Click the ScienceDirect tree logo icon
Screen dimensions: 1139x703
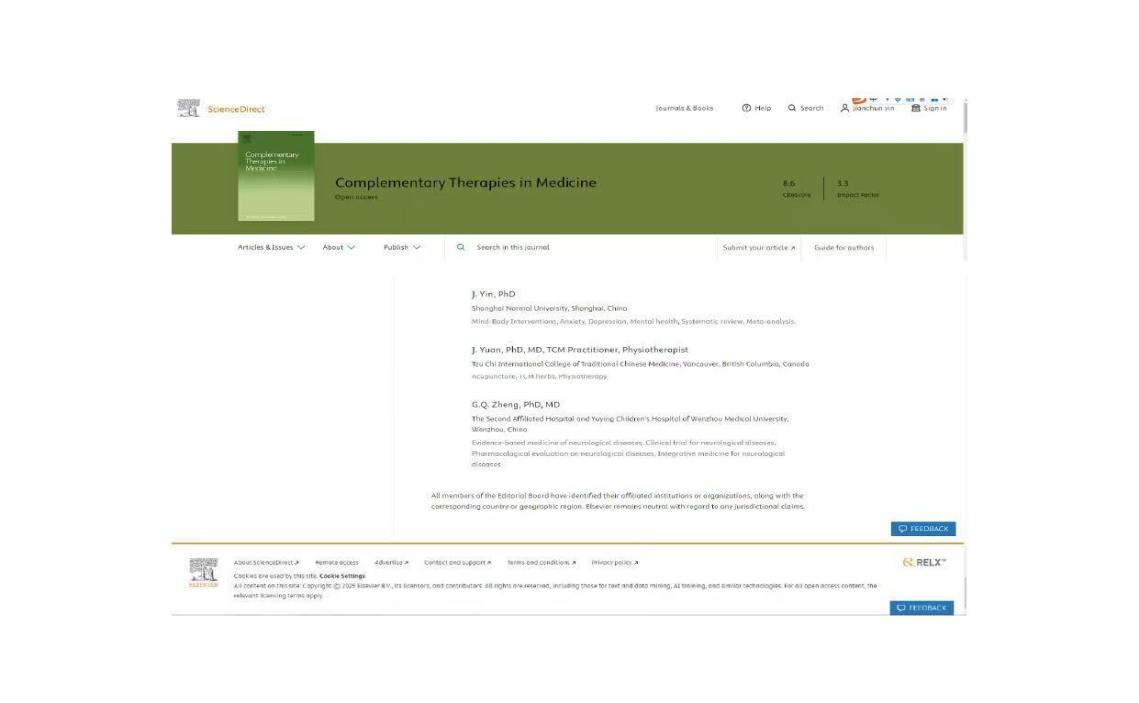tap(188, 108)
